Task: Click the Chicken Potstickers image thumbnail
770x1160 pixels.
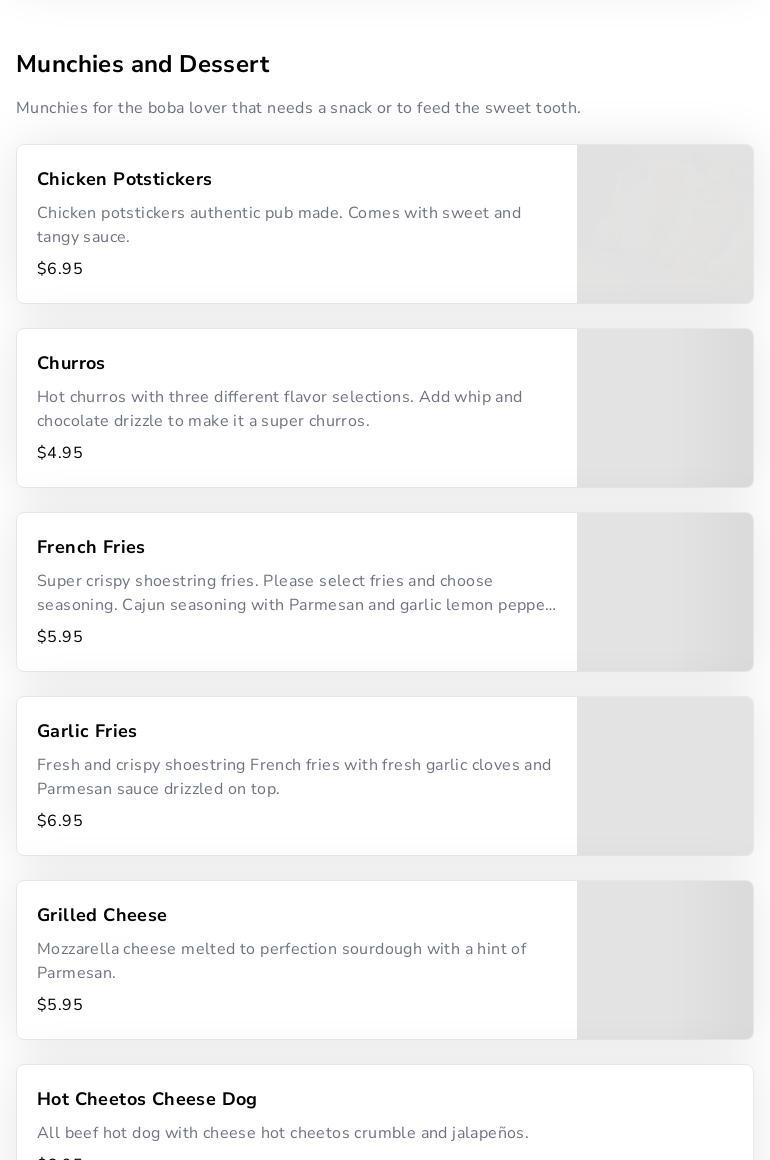Action: click(665, 224)
